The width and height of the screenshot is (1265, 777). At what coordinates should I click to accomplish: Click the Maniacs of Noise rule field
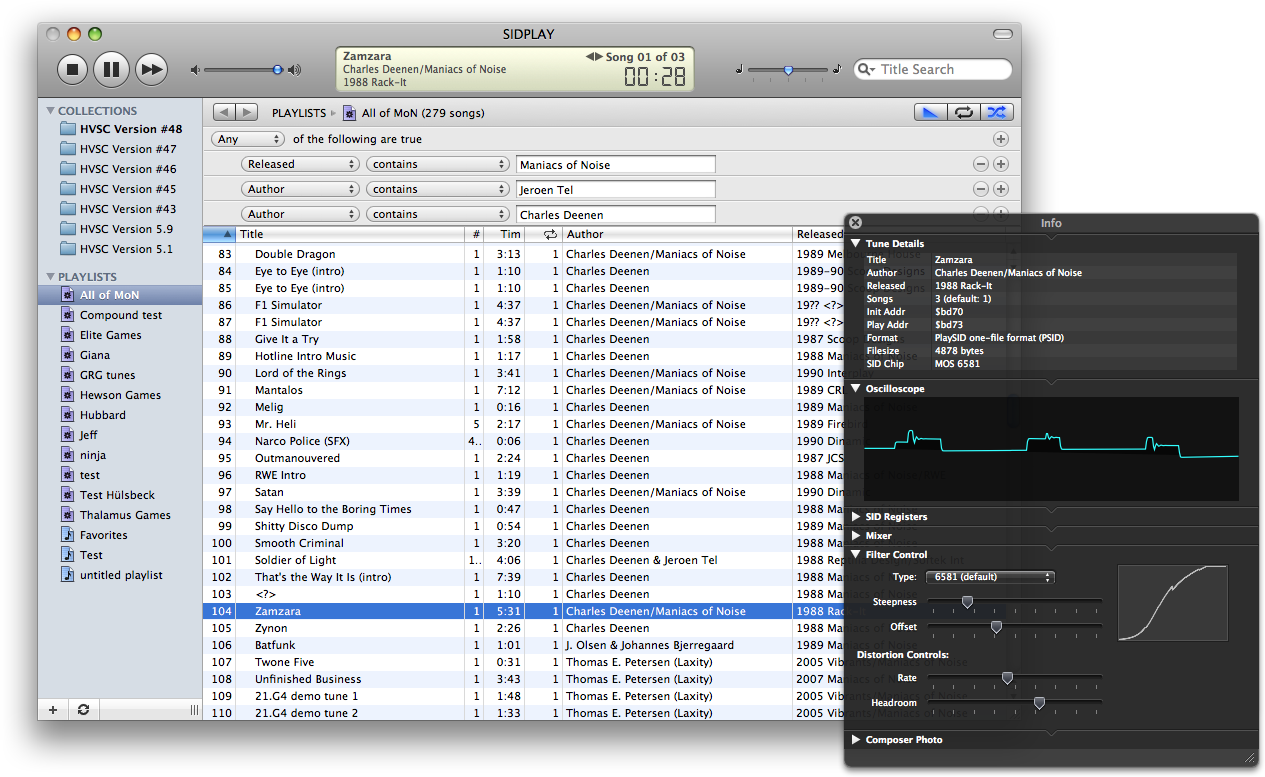tap(616, 165)
